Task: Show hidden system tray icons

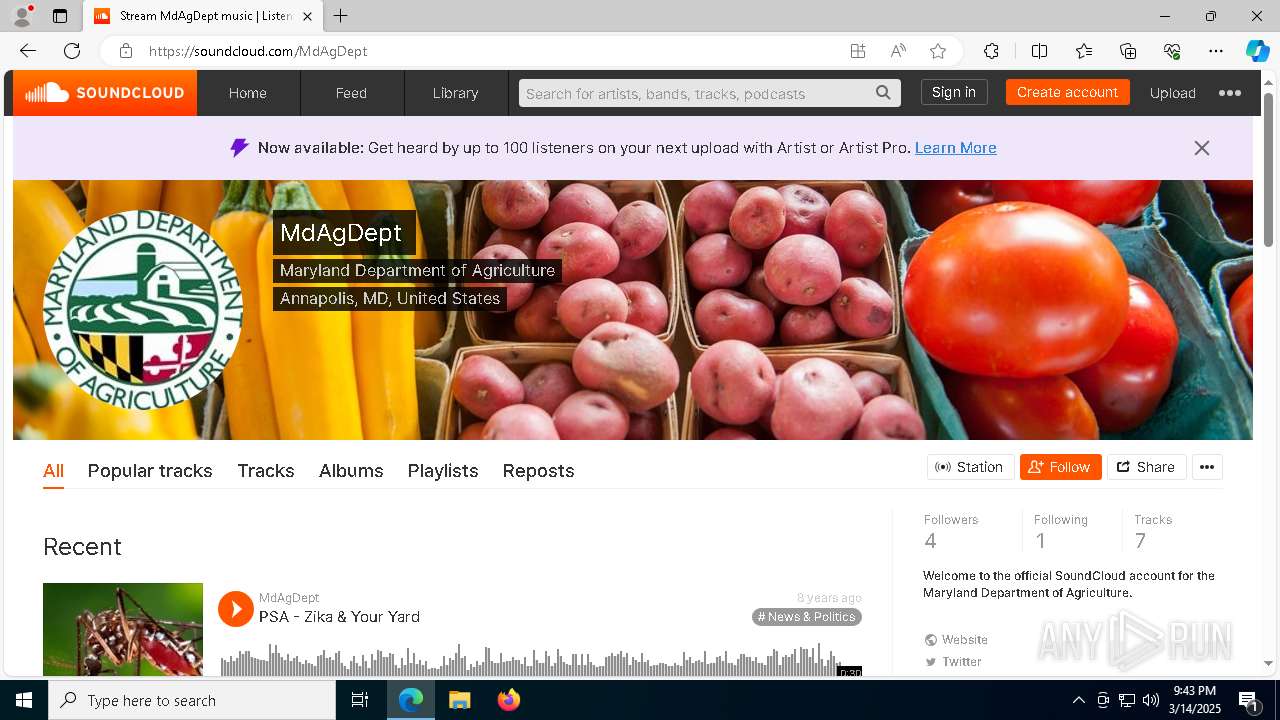Action: point(1078,700)
